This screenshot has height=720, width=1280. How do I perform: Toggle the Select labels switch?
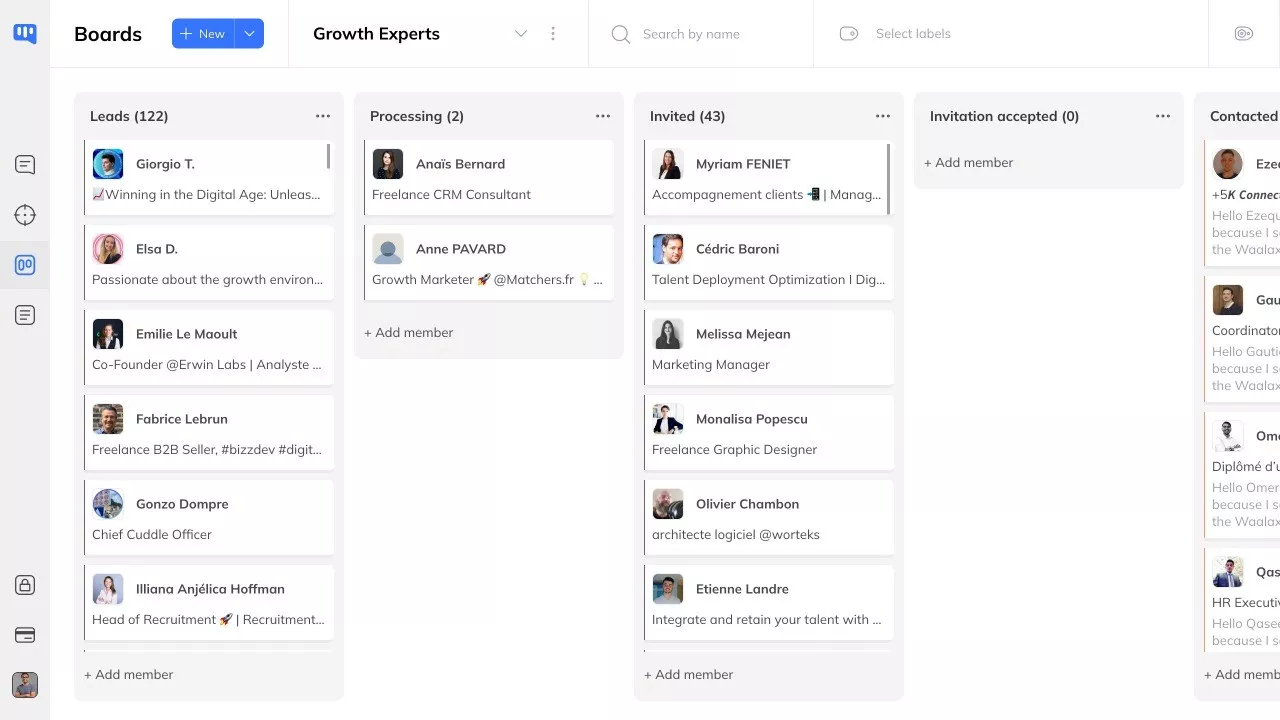pyautogui.click(x=849, y=34)
